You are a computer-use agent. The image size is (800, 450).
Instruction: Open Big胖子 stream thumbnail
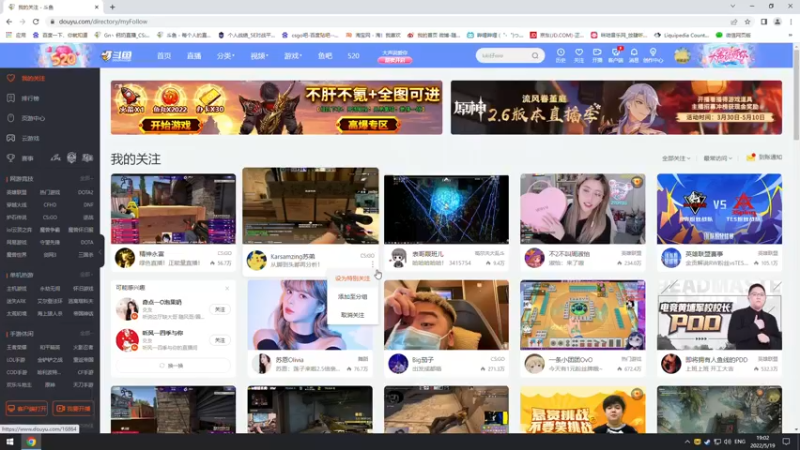[446, 315]
